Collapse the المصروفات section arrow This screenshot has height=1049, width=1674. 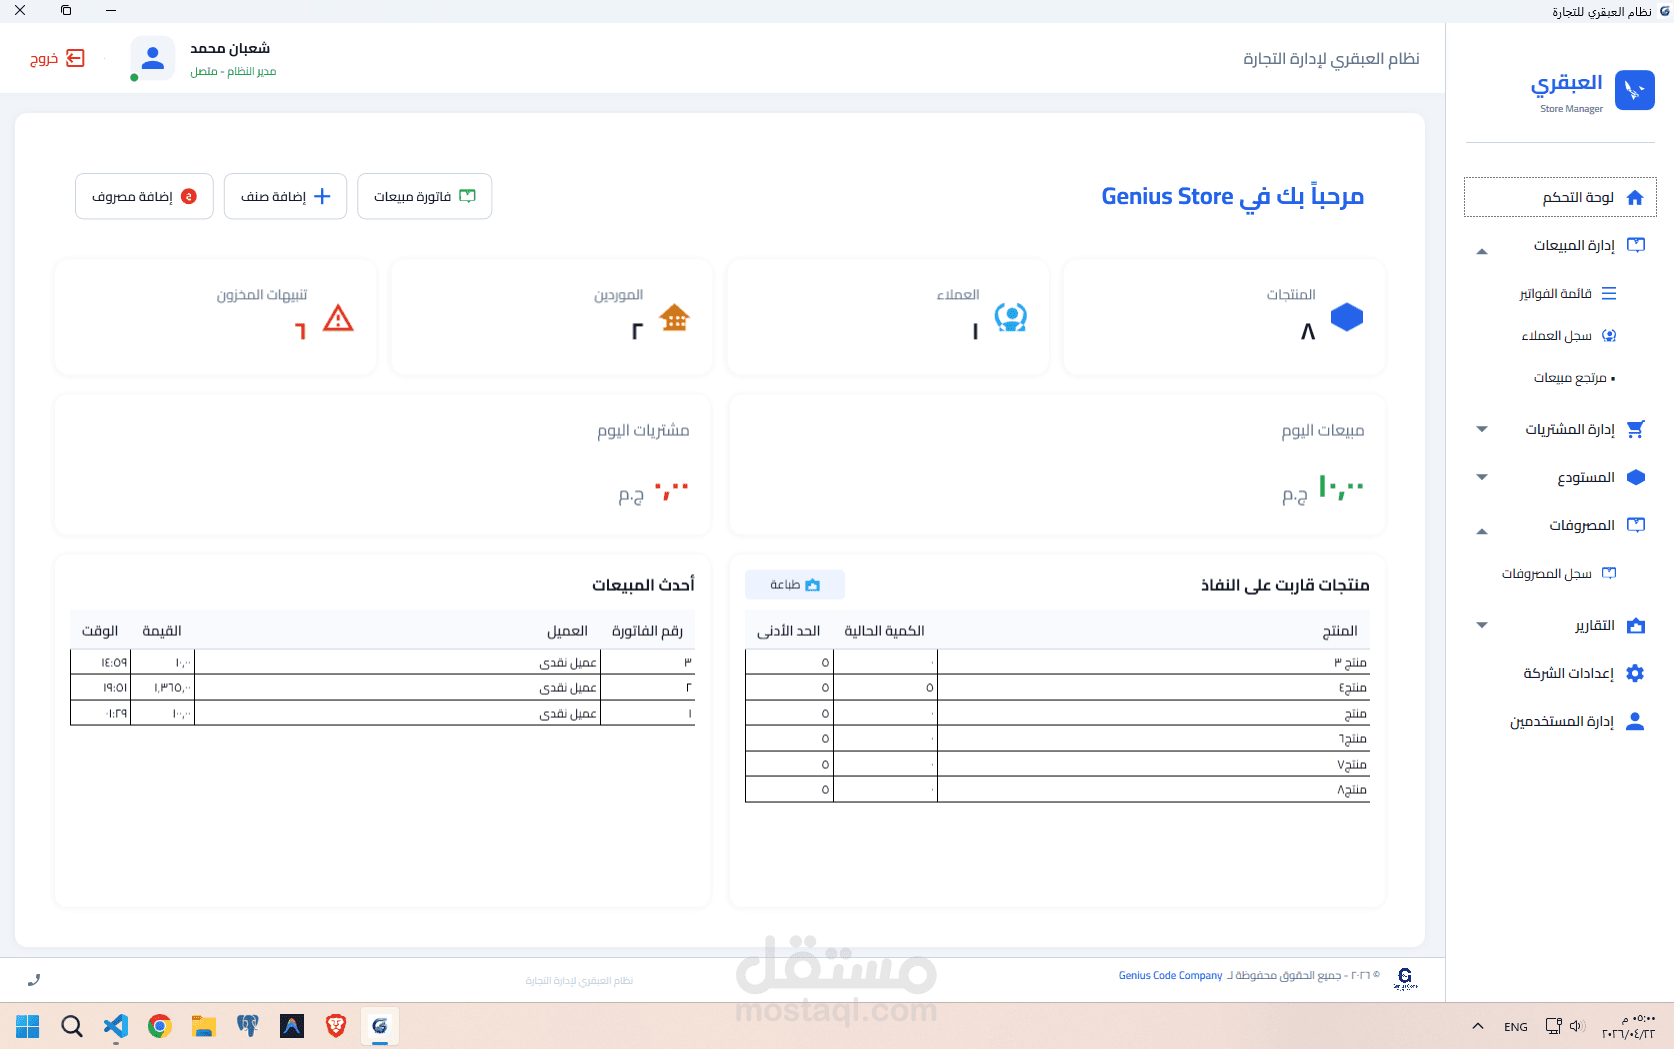point(1482,531)
